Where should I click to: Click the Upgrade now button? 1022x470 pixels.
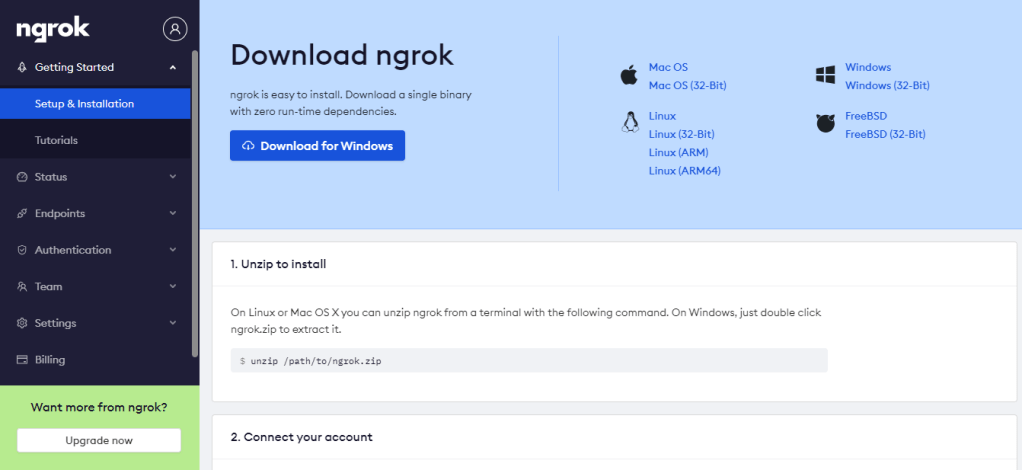pyautogui.click(x=99, y=440)
